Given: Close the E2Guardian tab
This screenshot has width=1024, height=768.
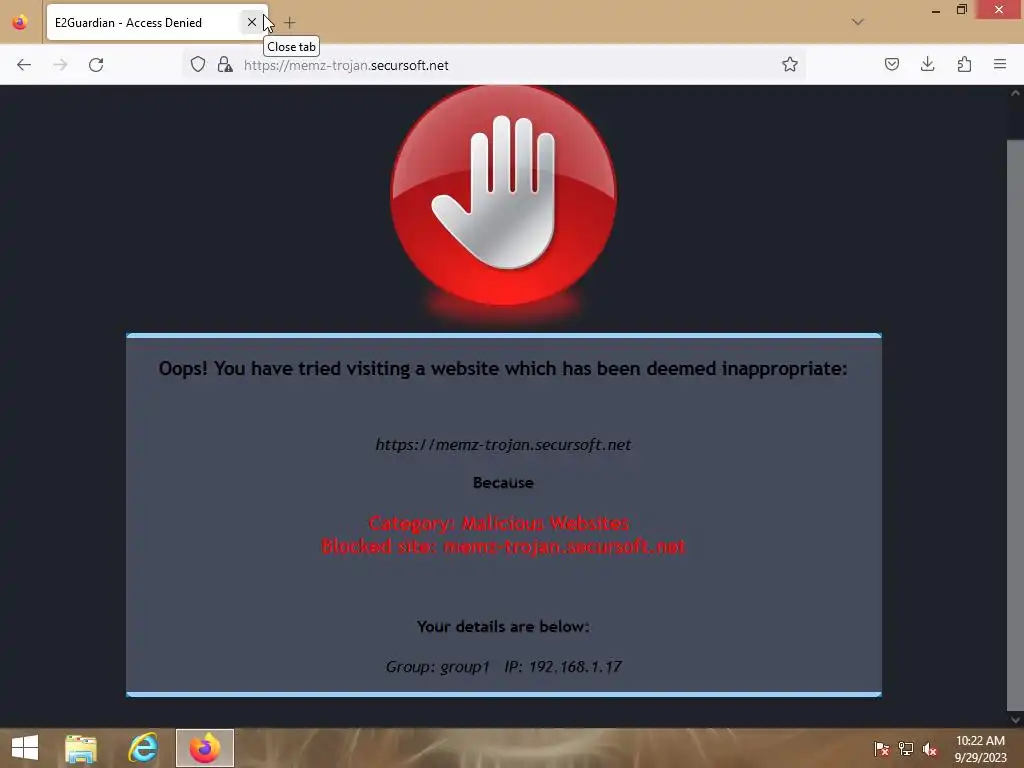Looking at the screenshot, I should tap(251, 22).
